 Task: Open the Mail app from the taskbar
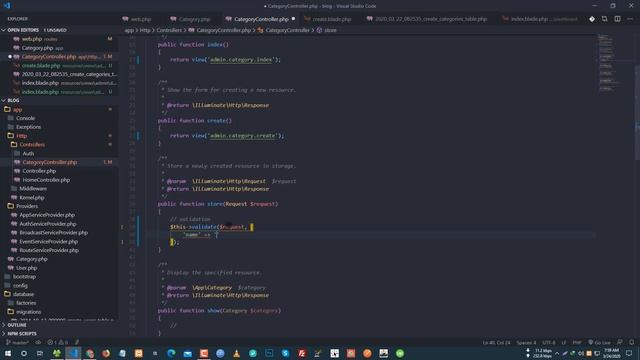click(188, 353)
